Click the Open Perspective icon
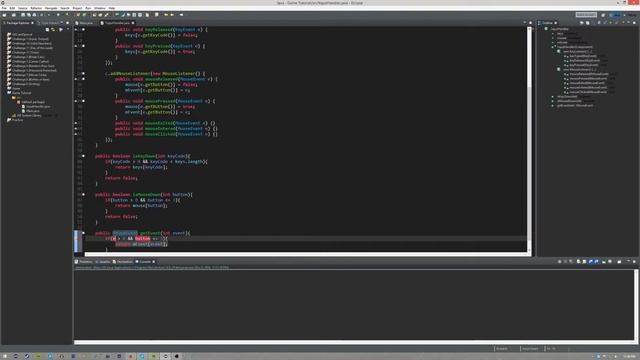Viewport: 640px width, 360px height. coord(603,15)
